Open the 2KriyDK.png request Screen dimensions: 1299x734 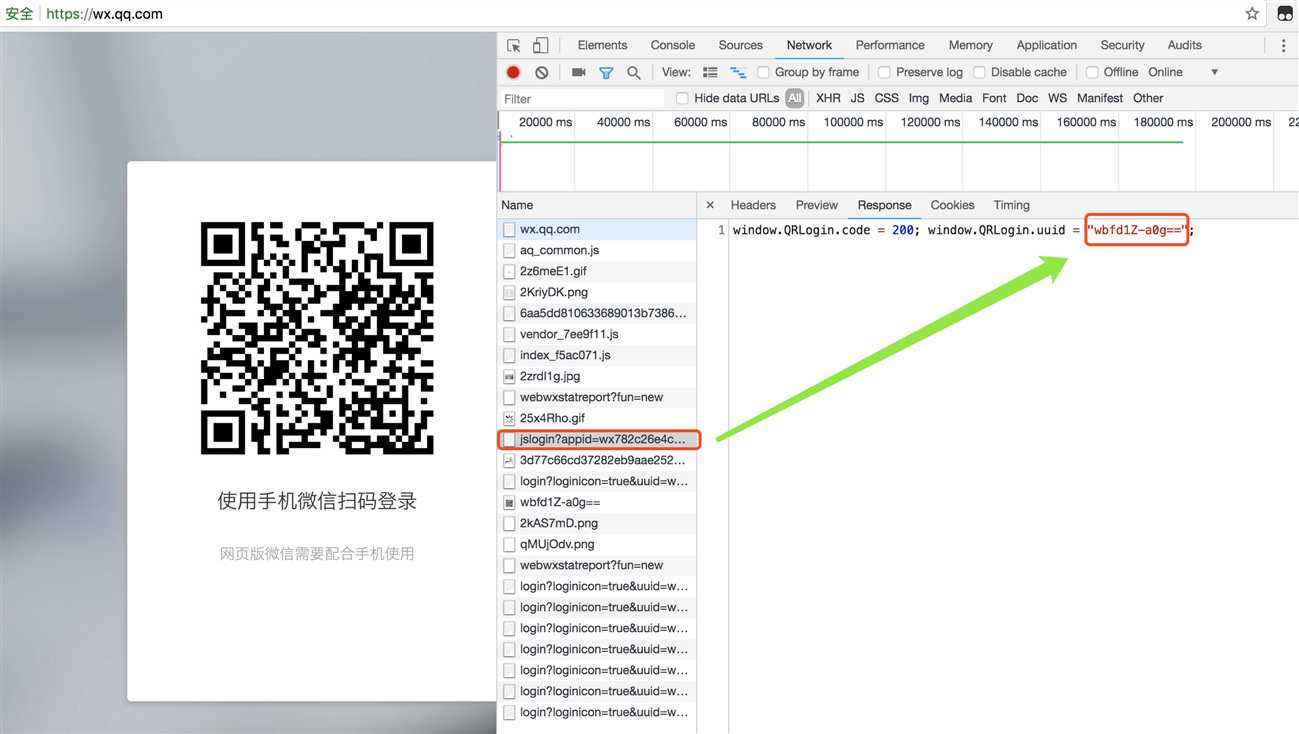[597, 292]
